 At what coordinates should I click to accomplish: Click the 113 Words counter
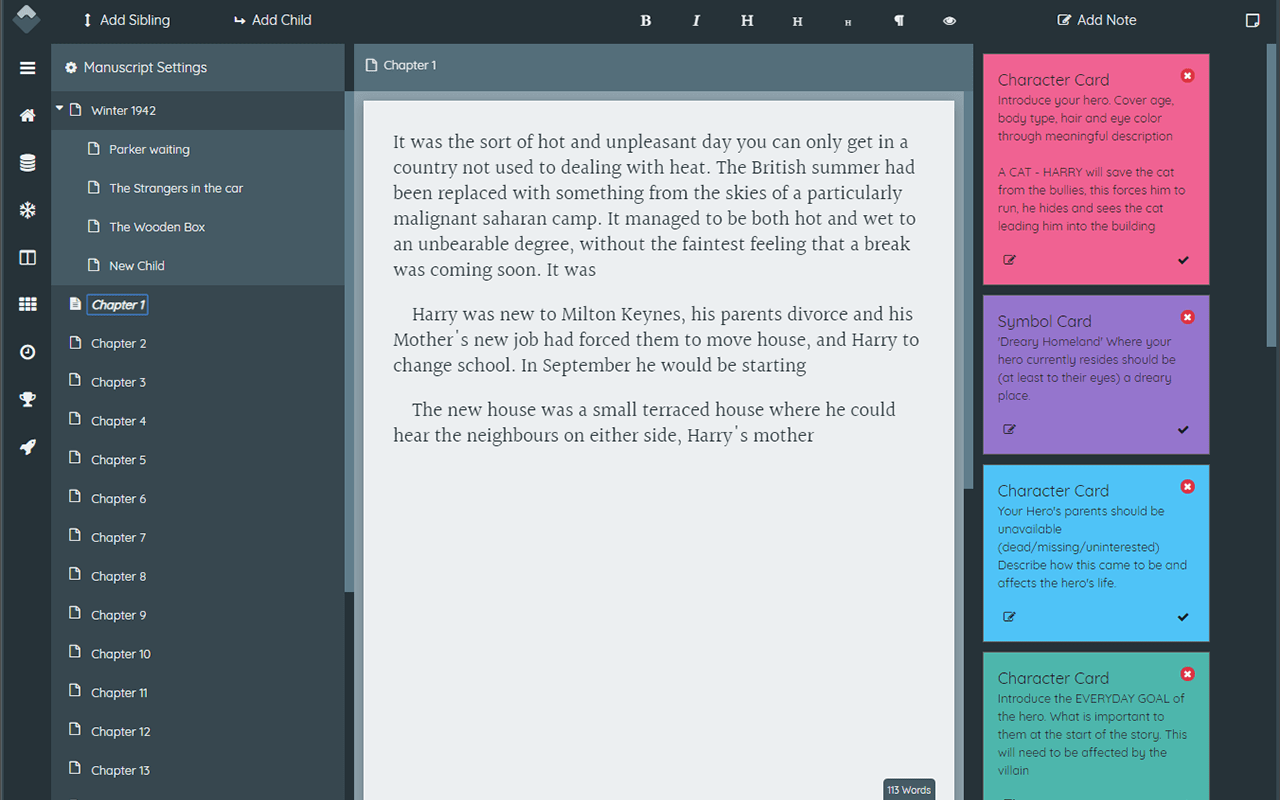(x=908, y=789)
